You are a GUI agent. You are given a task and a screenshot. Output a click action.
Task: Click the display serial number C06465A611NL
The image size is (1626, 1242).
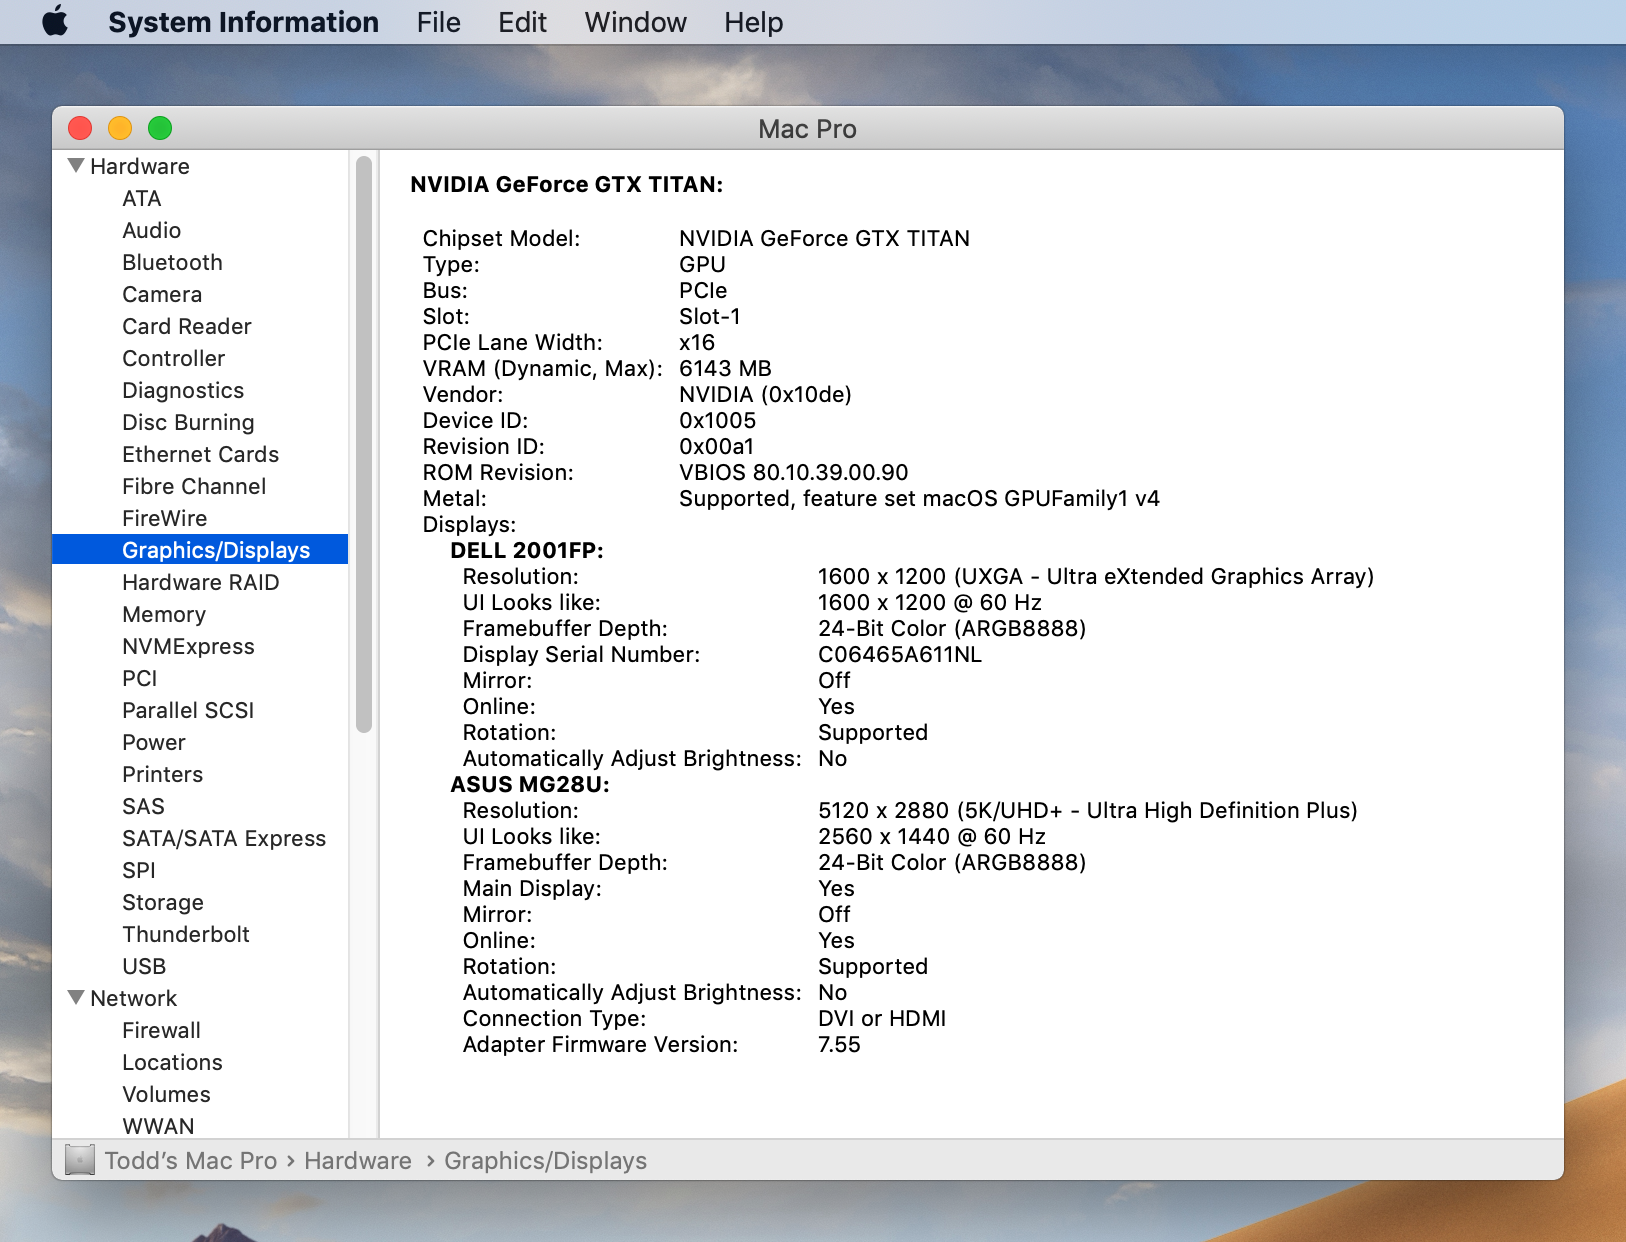(x=899, y=654)
